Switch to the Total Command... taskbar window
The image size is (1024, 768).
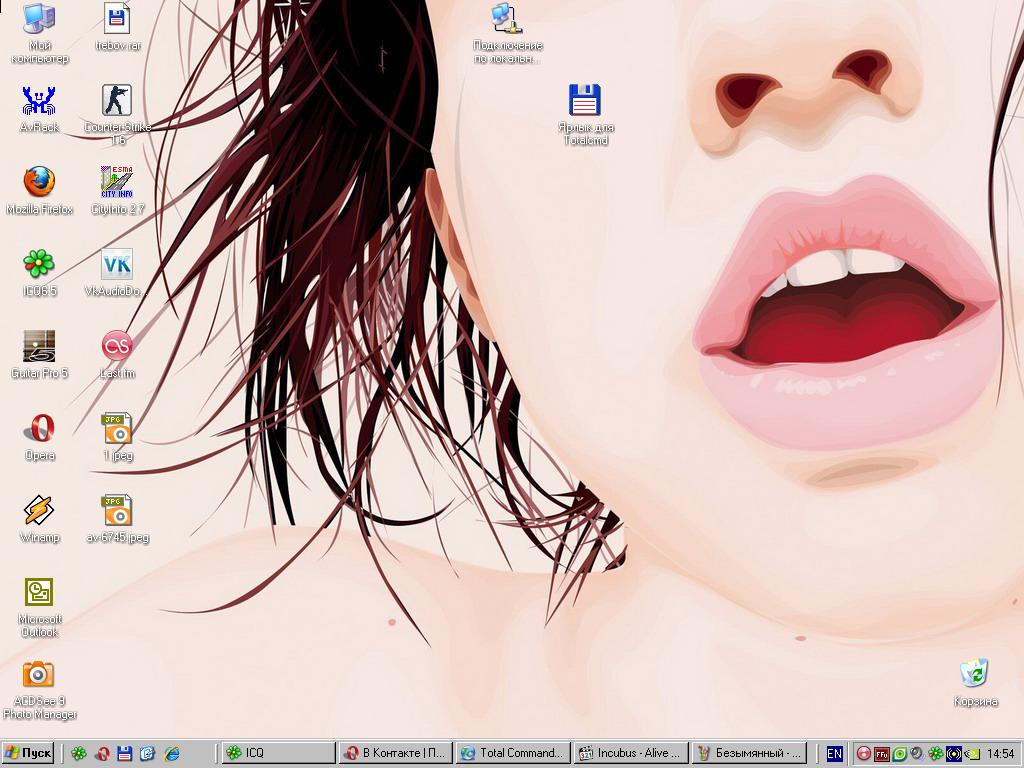coord(513,753)
